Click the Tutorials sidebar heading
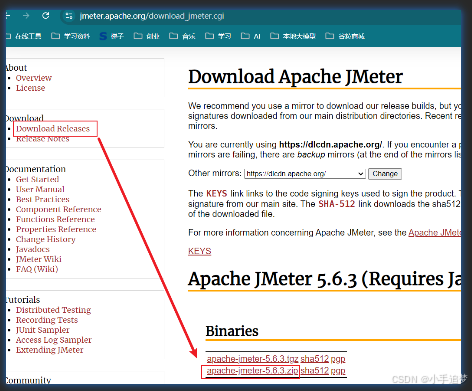472x391 pixels. tap(23, 299)
